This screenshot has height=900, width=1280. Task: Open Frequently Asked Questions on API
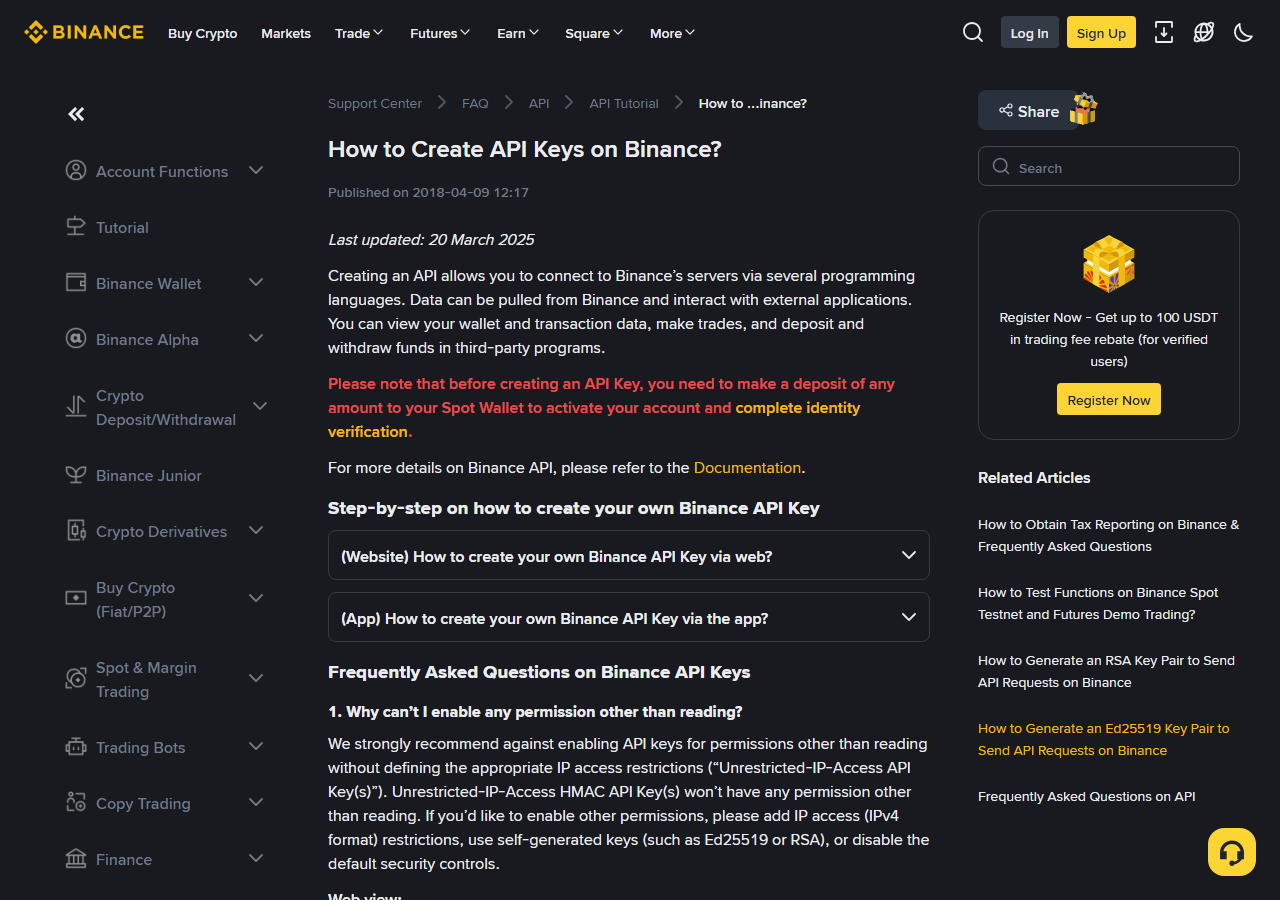coord(1086,796)
